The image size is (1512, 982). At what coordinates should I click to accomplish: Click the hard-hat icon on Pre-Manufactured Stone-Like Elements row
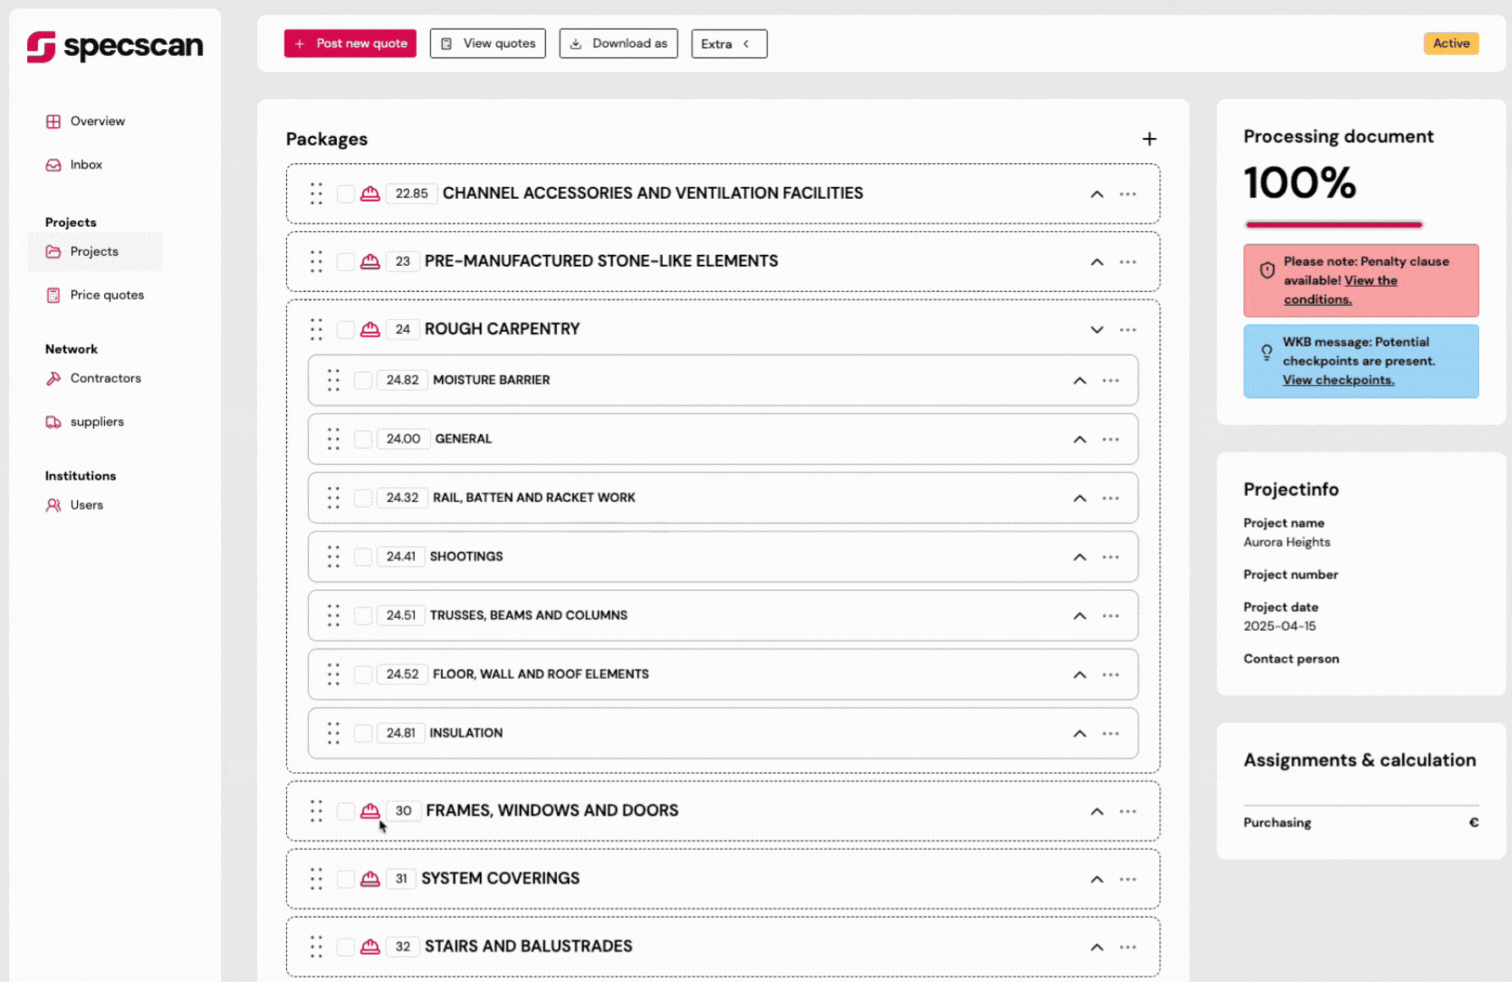tap(370, 262)
